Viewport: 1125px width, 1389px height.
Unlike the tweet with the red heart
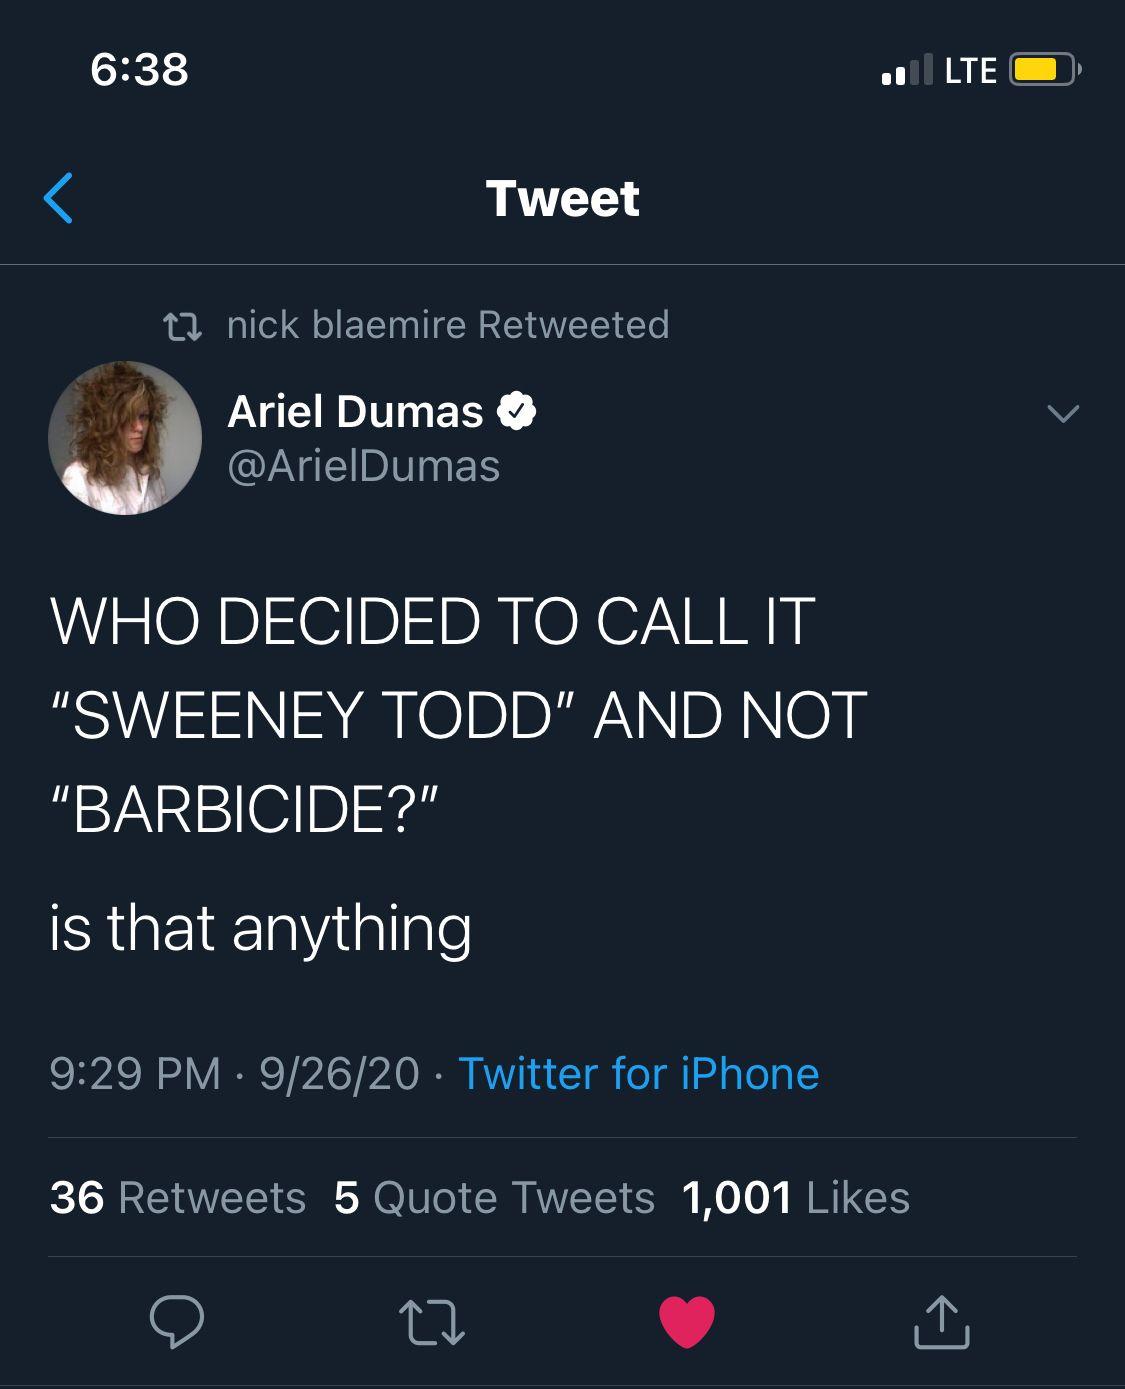tap(687, 1321)
